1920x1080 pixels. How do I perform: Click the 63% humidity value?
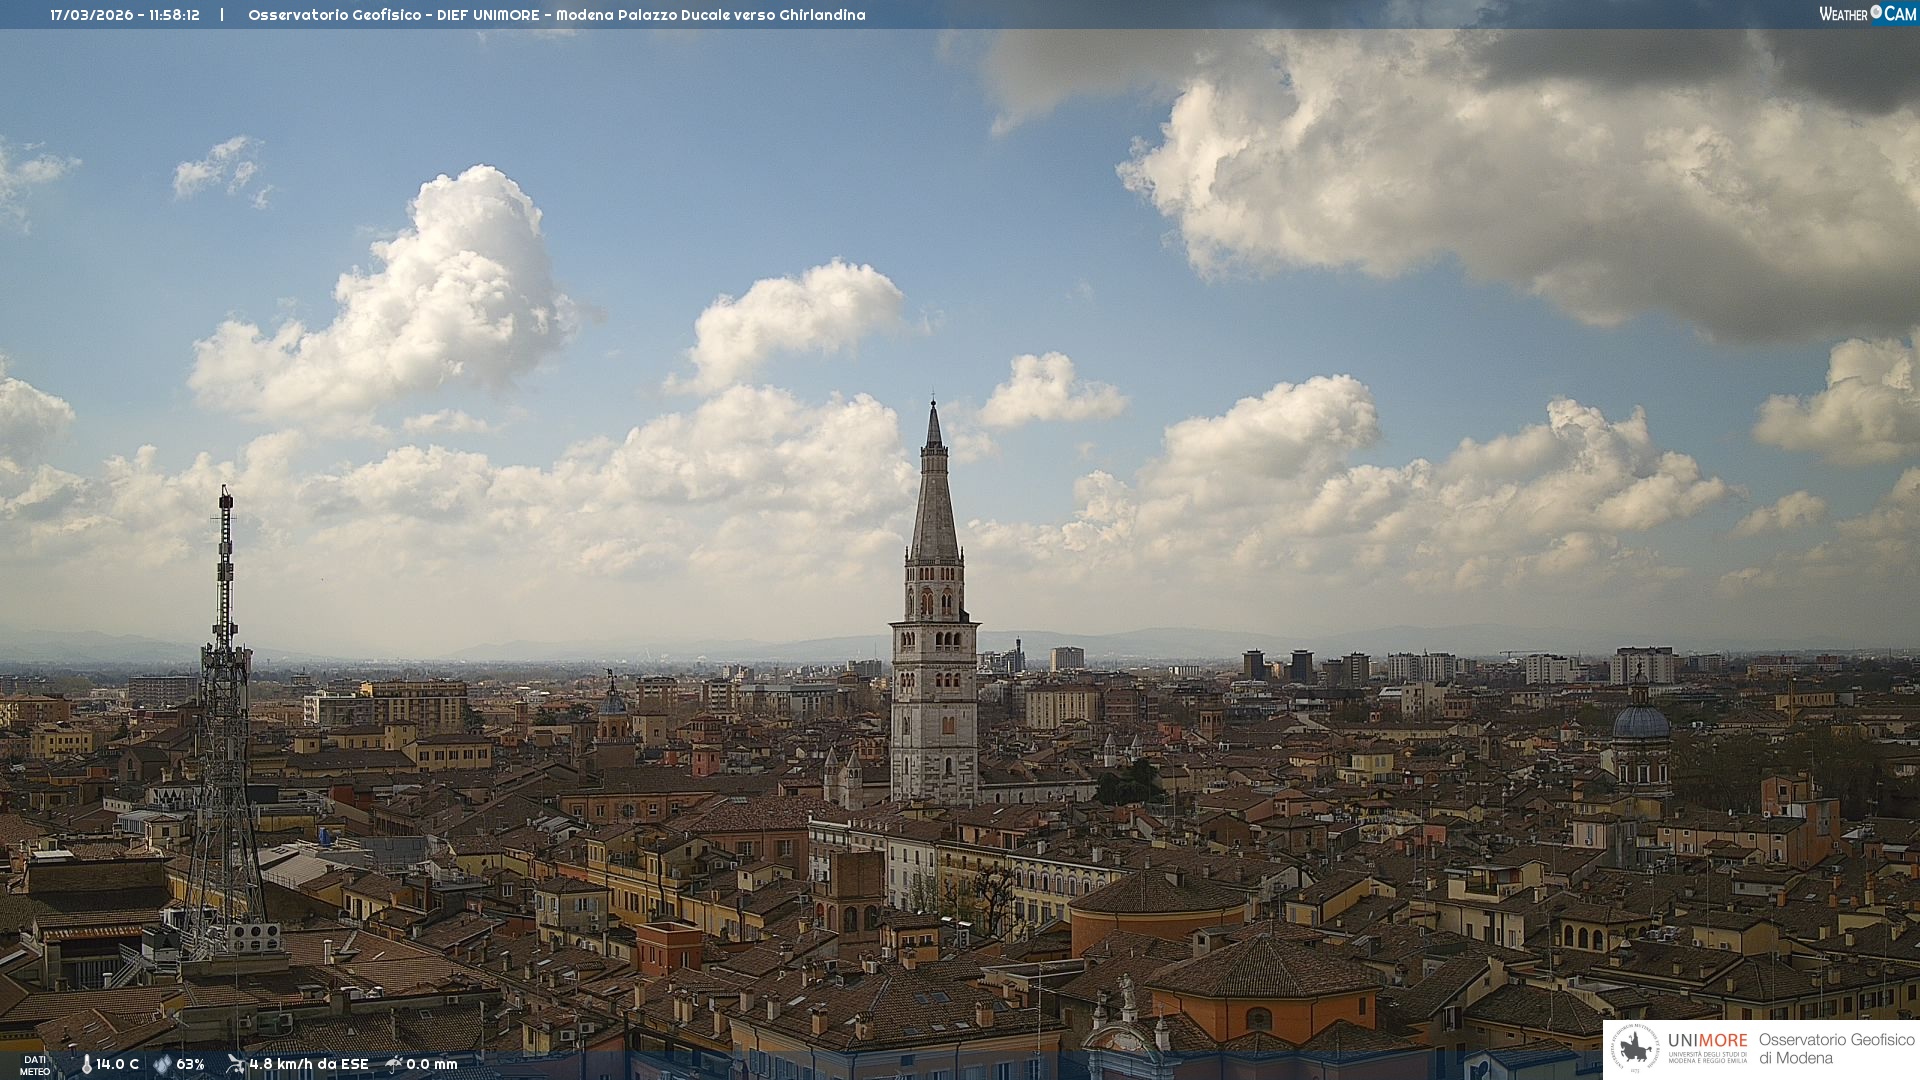[190, 1064]
